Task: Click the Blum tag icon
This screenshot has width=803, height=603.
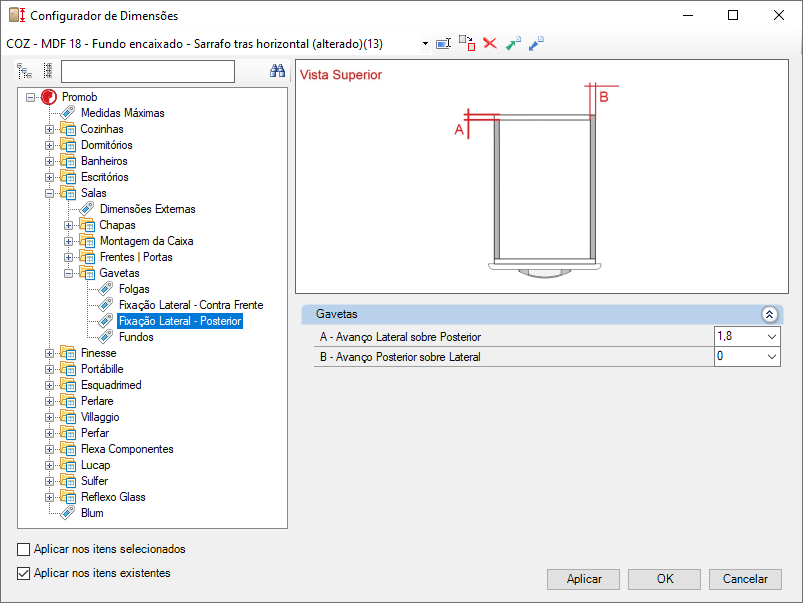Action: [68, 513]
